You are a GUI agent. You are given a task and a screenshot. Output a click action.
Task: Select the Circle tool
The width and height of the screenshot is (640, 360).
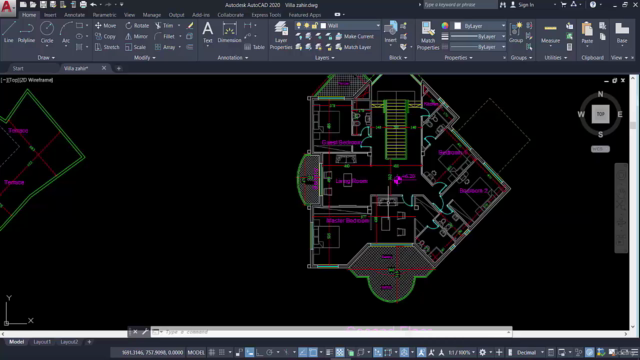47,32
